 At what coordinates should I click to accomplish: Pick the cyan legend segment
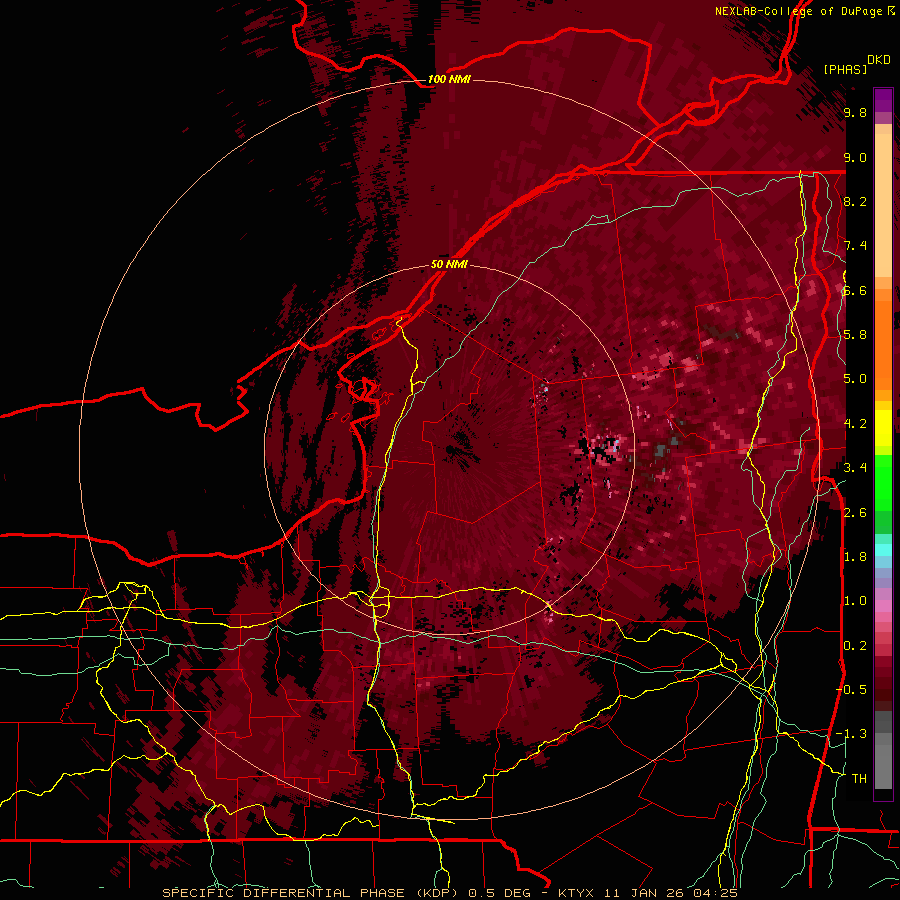click(x=883, y=550)
